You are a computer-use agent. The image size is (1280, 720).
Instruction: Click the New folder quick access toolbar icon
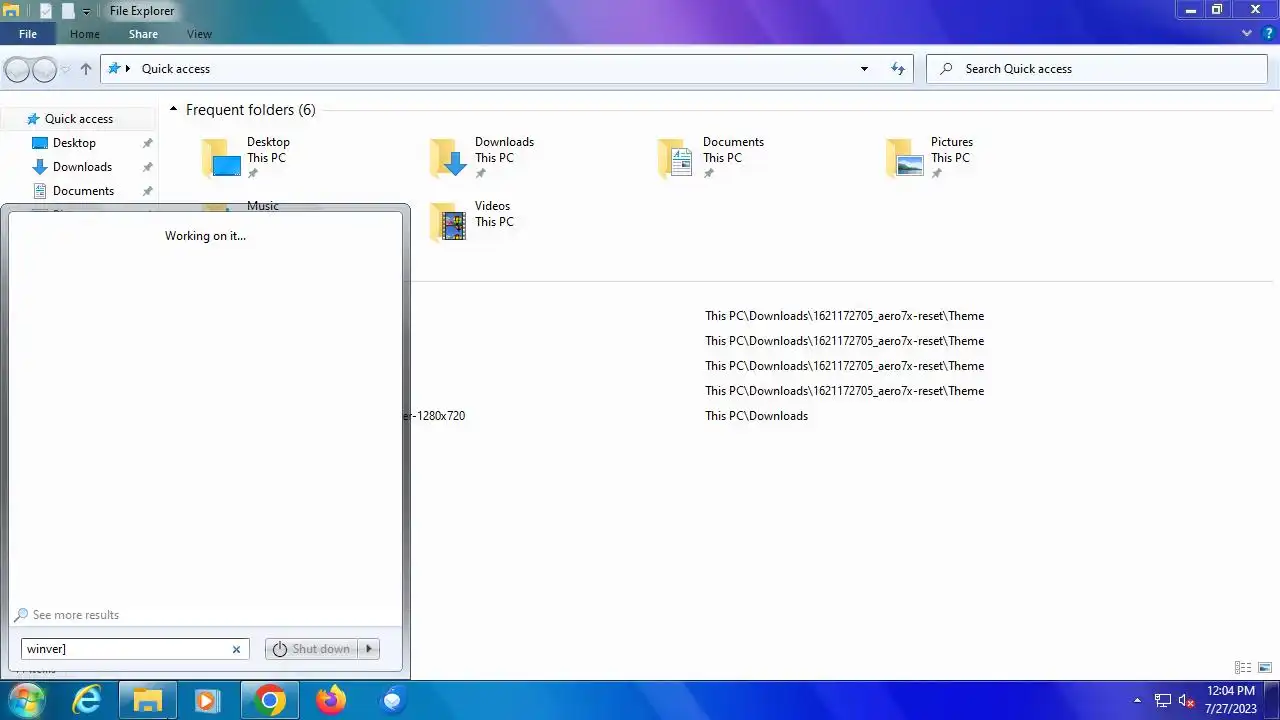coord(68,11)
